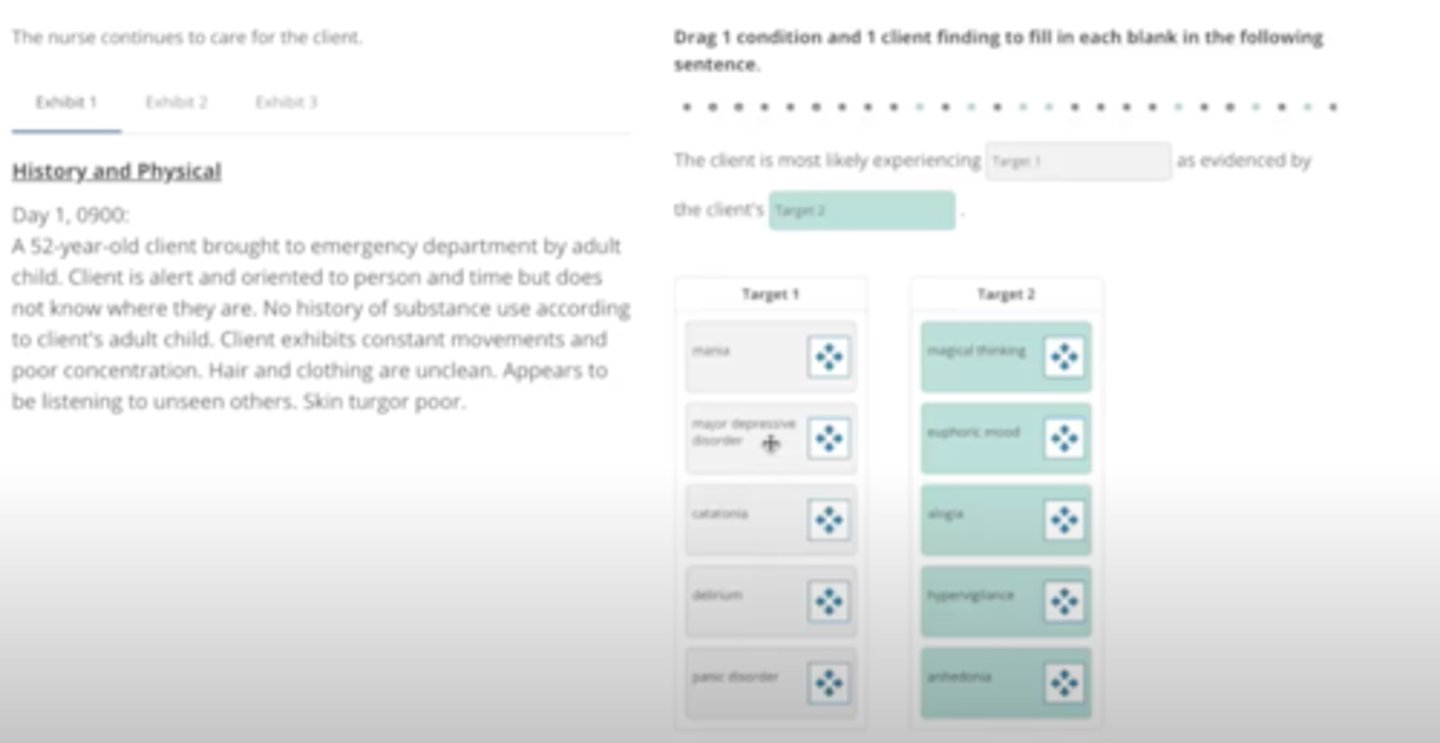This screenshot has height=743, width=1440.
Task: Click the move handle beside magical thinking
Action: (x=1064, y=357)
